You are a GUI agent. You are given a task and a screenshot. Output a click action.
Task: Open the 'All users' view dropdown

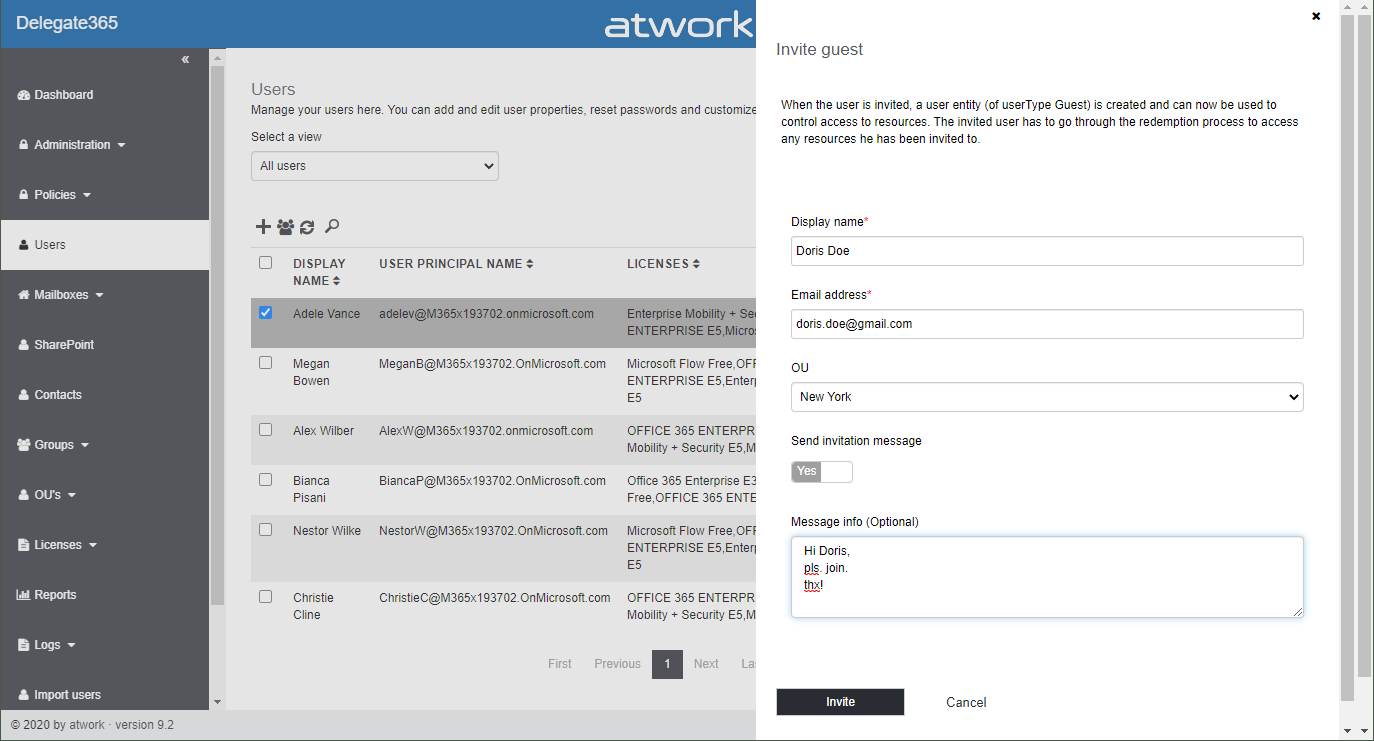pos(375,166)
